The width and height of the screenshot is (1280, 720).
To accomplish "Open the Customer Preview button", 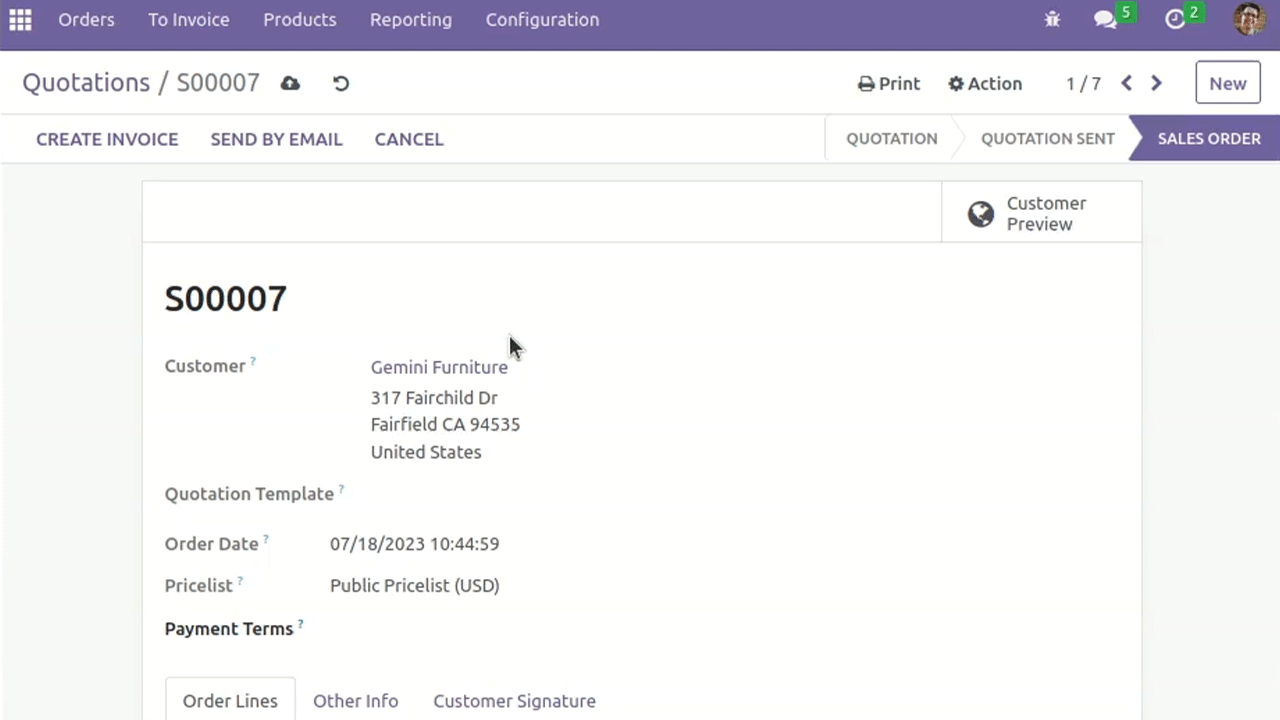I will pyautogui.click(x=1041, y=213).
